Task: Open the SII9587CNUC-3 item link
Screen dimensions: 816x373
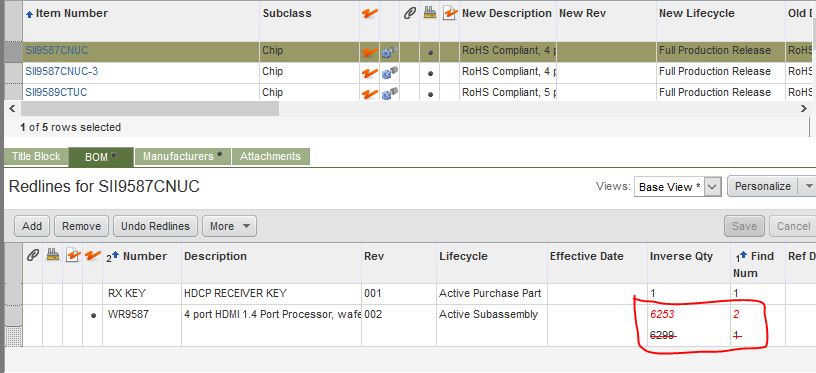Action: (x=61, y=71)
